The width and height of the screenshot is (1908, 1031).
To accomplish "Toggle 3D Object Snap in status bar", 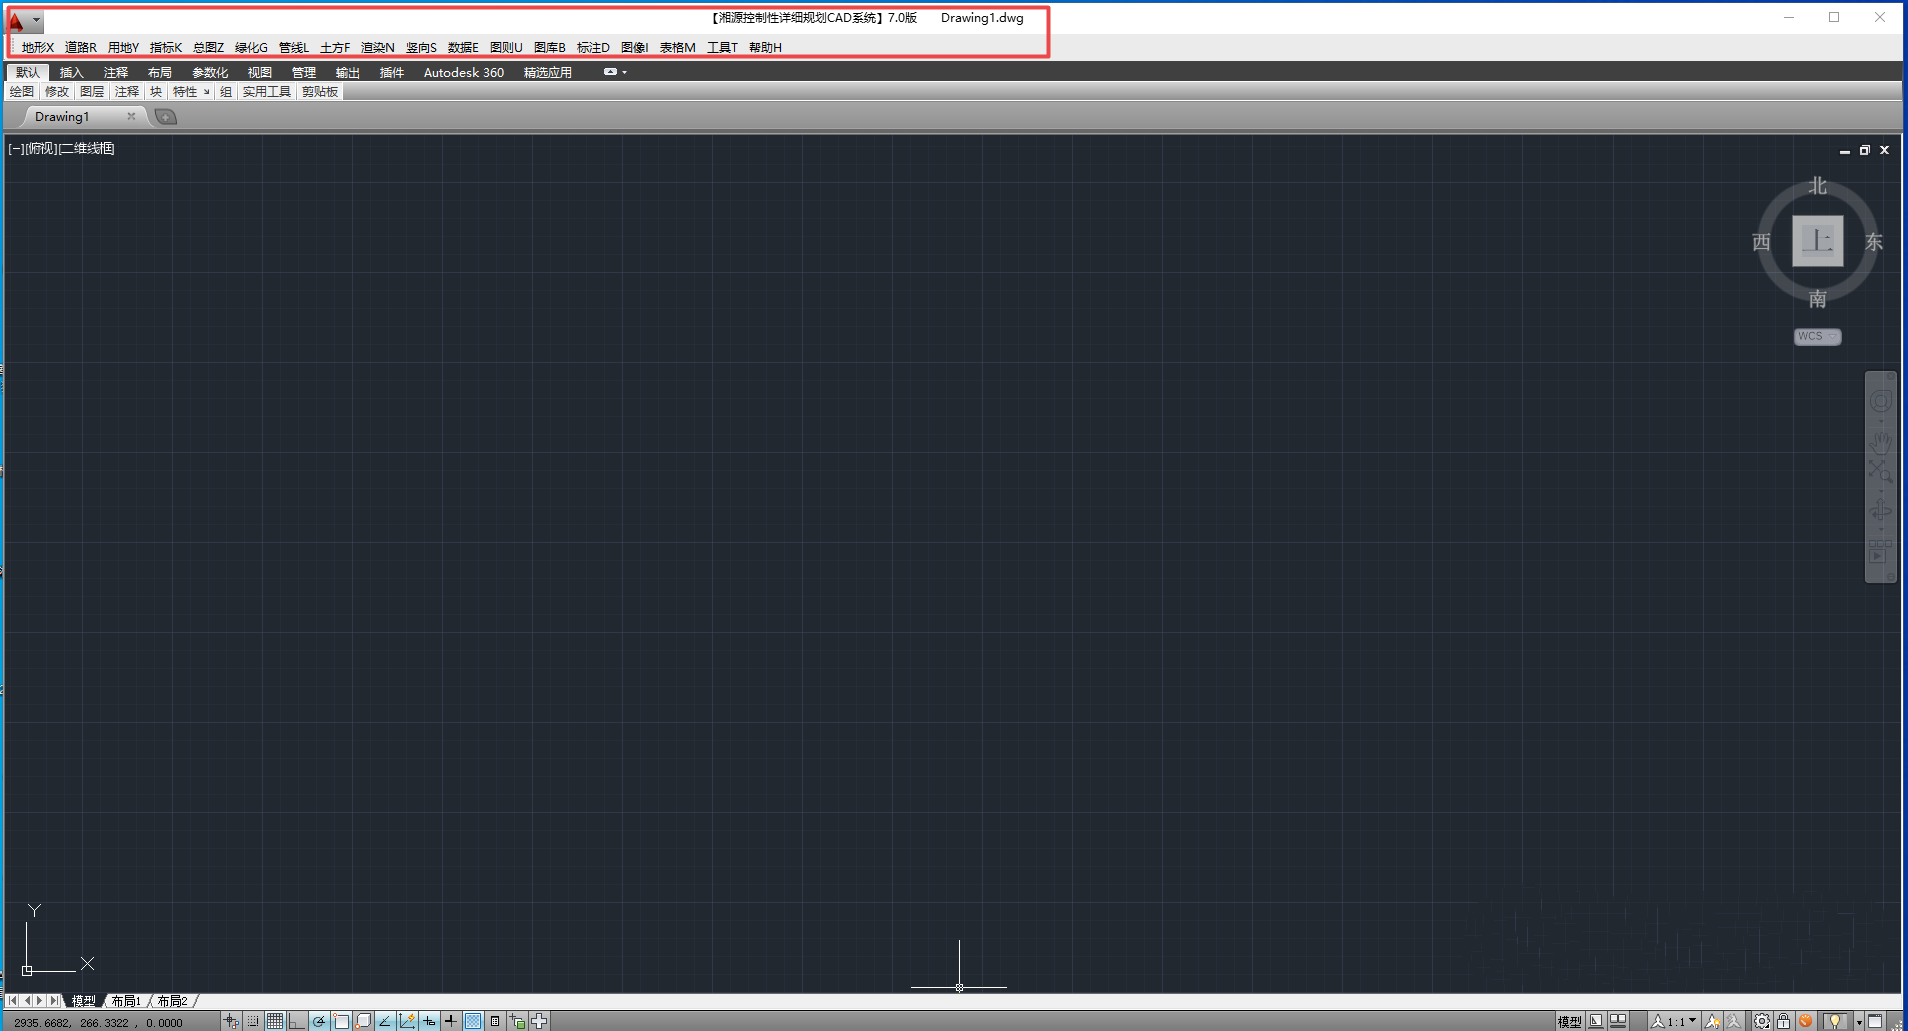I will 363,1021.
